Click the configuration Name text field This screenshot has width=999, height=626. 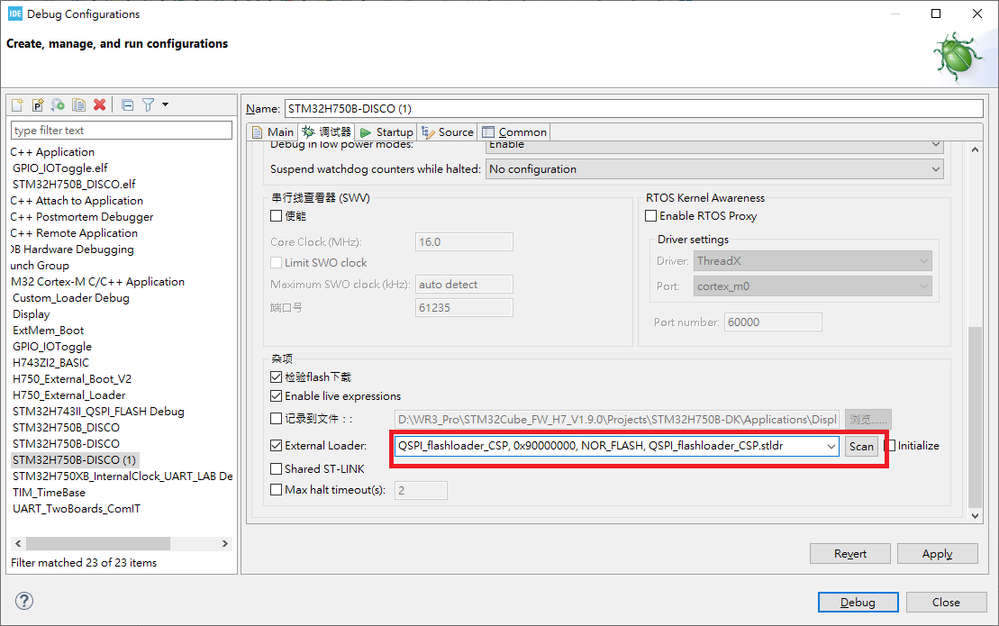tap(634, 108)
